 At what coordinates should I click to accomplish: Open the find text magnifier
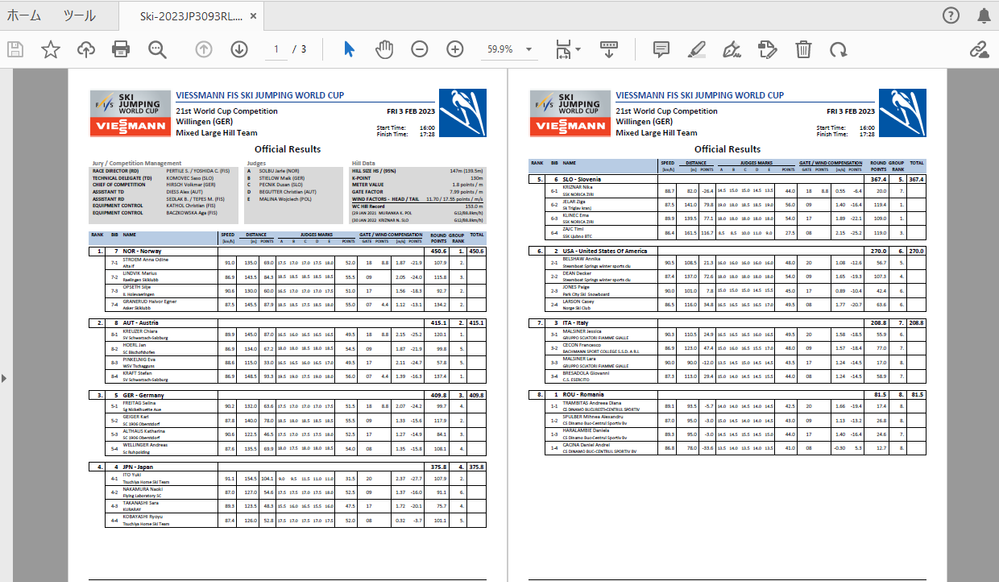point(157,49)
